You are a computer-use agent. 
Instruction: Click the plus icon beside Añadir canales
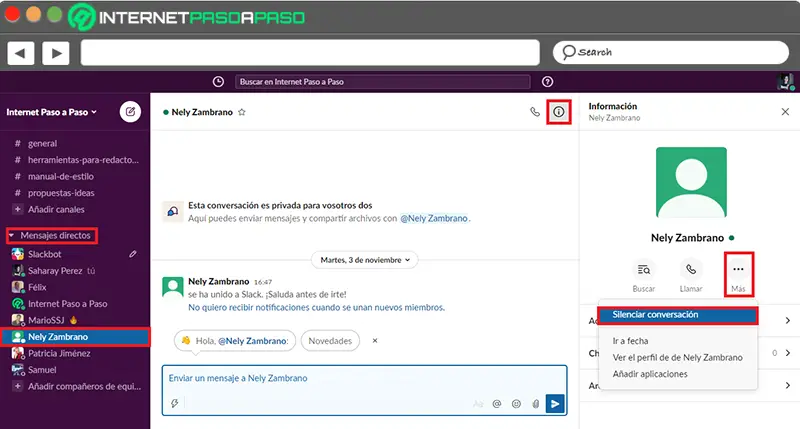(18, 209)
